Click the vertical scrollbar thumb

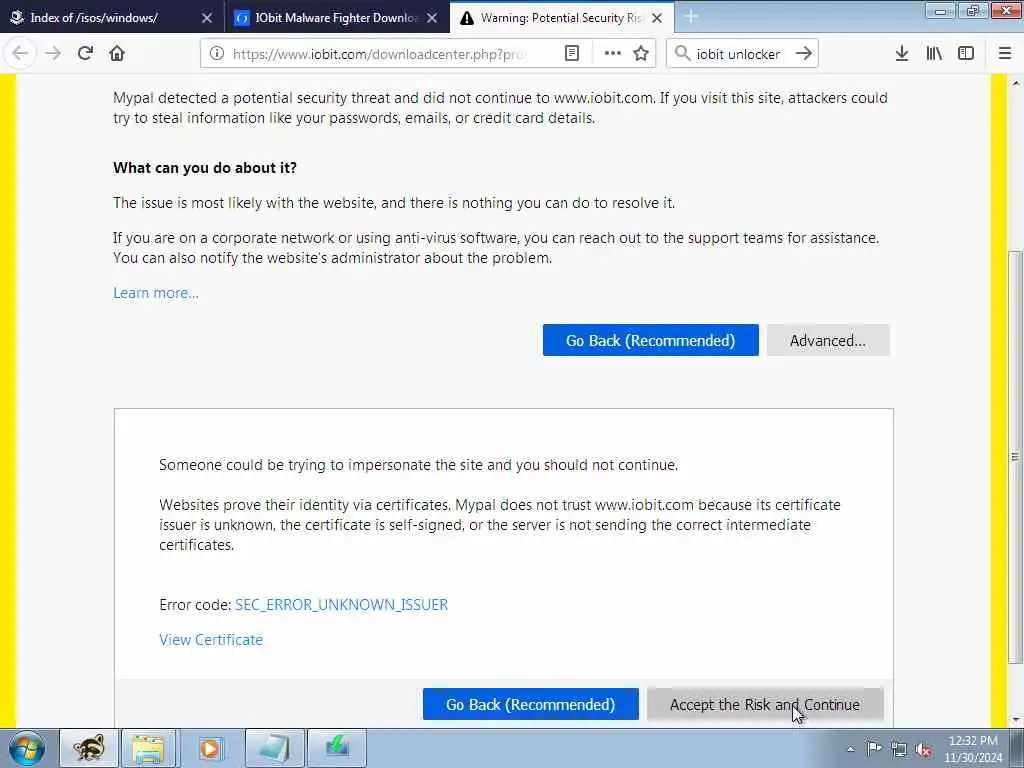(1014, 456)
